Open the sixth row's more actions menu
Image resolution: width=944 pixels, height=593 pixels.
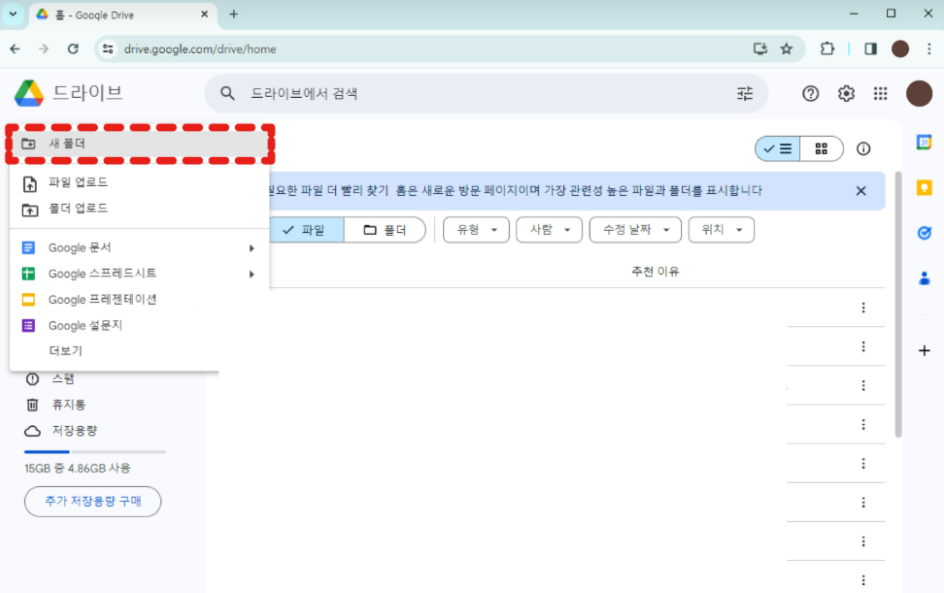click(863, 503)
